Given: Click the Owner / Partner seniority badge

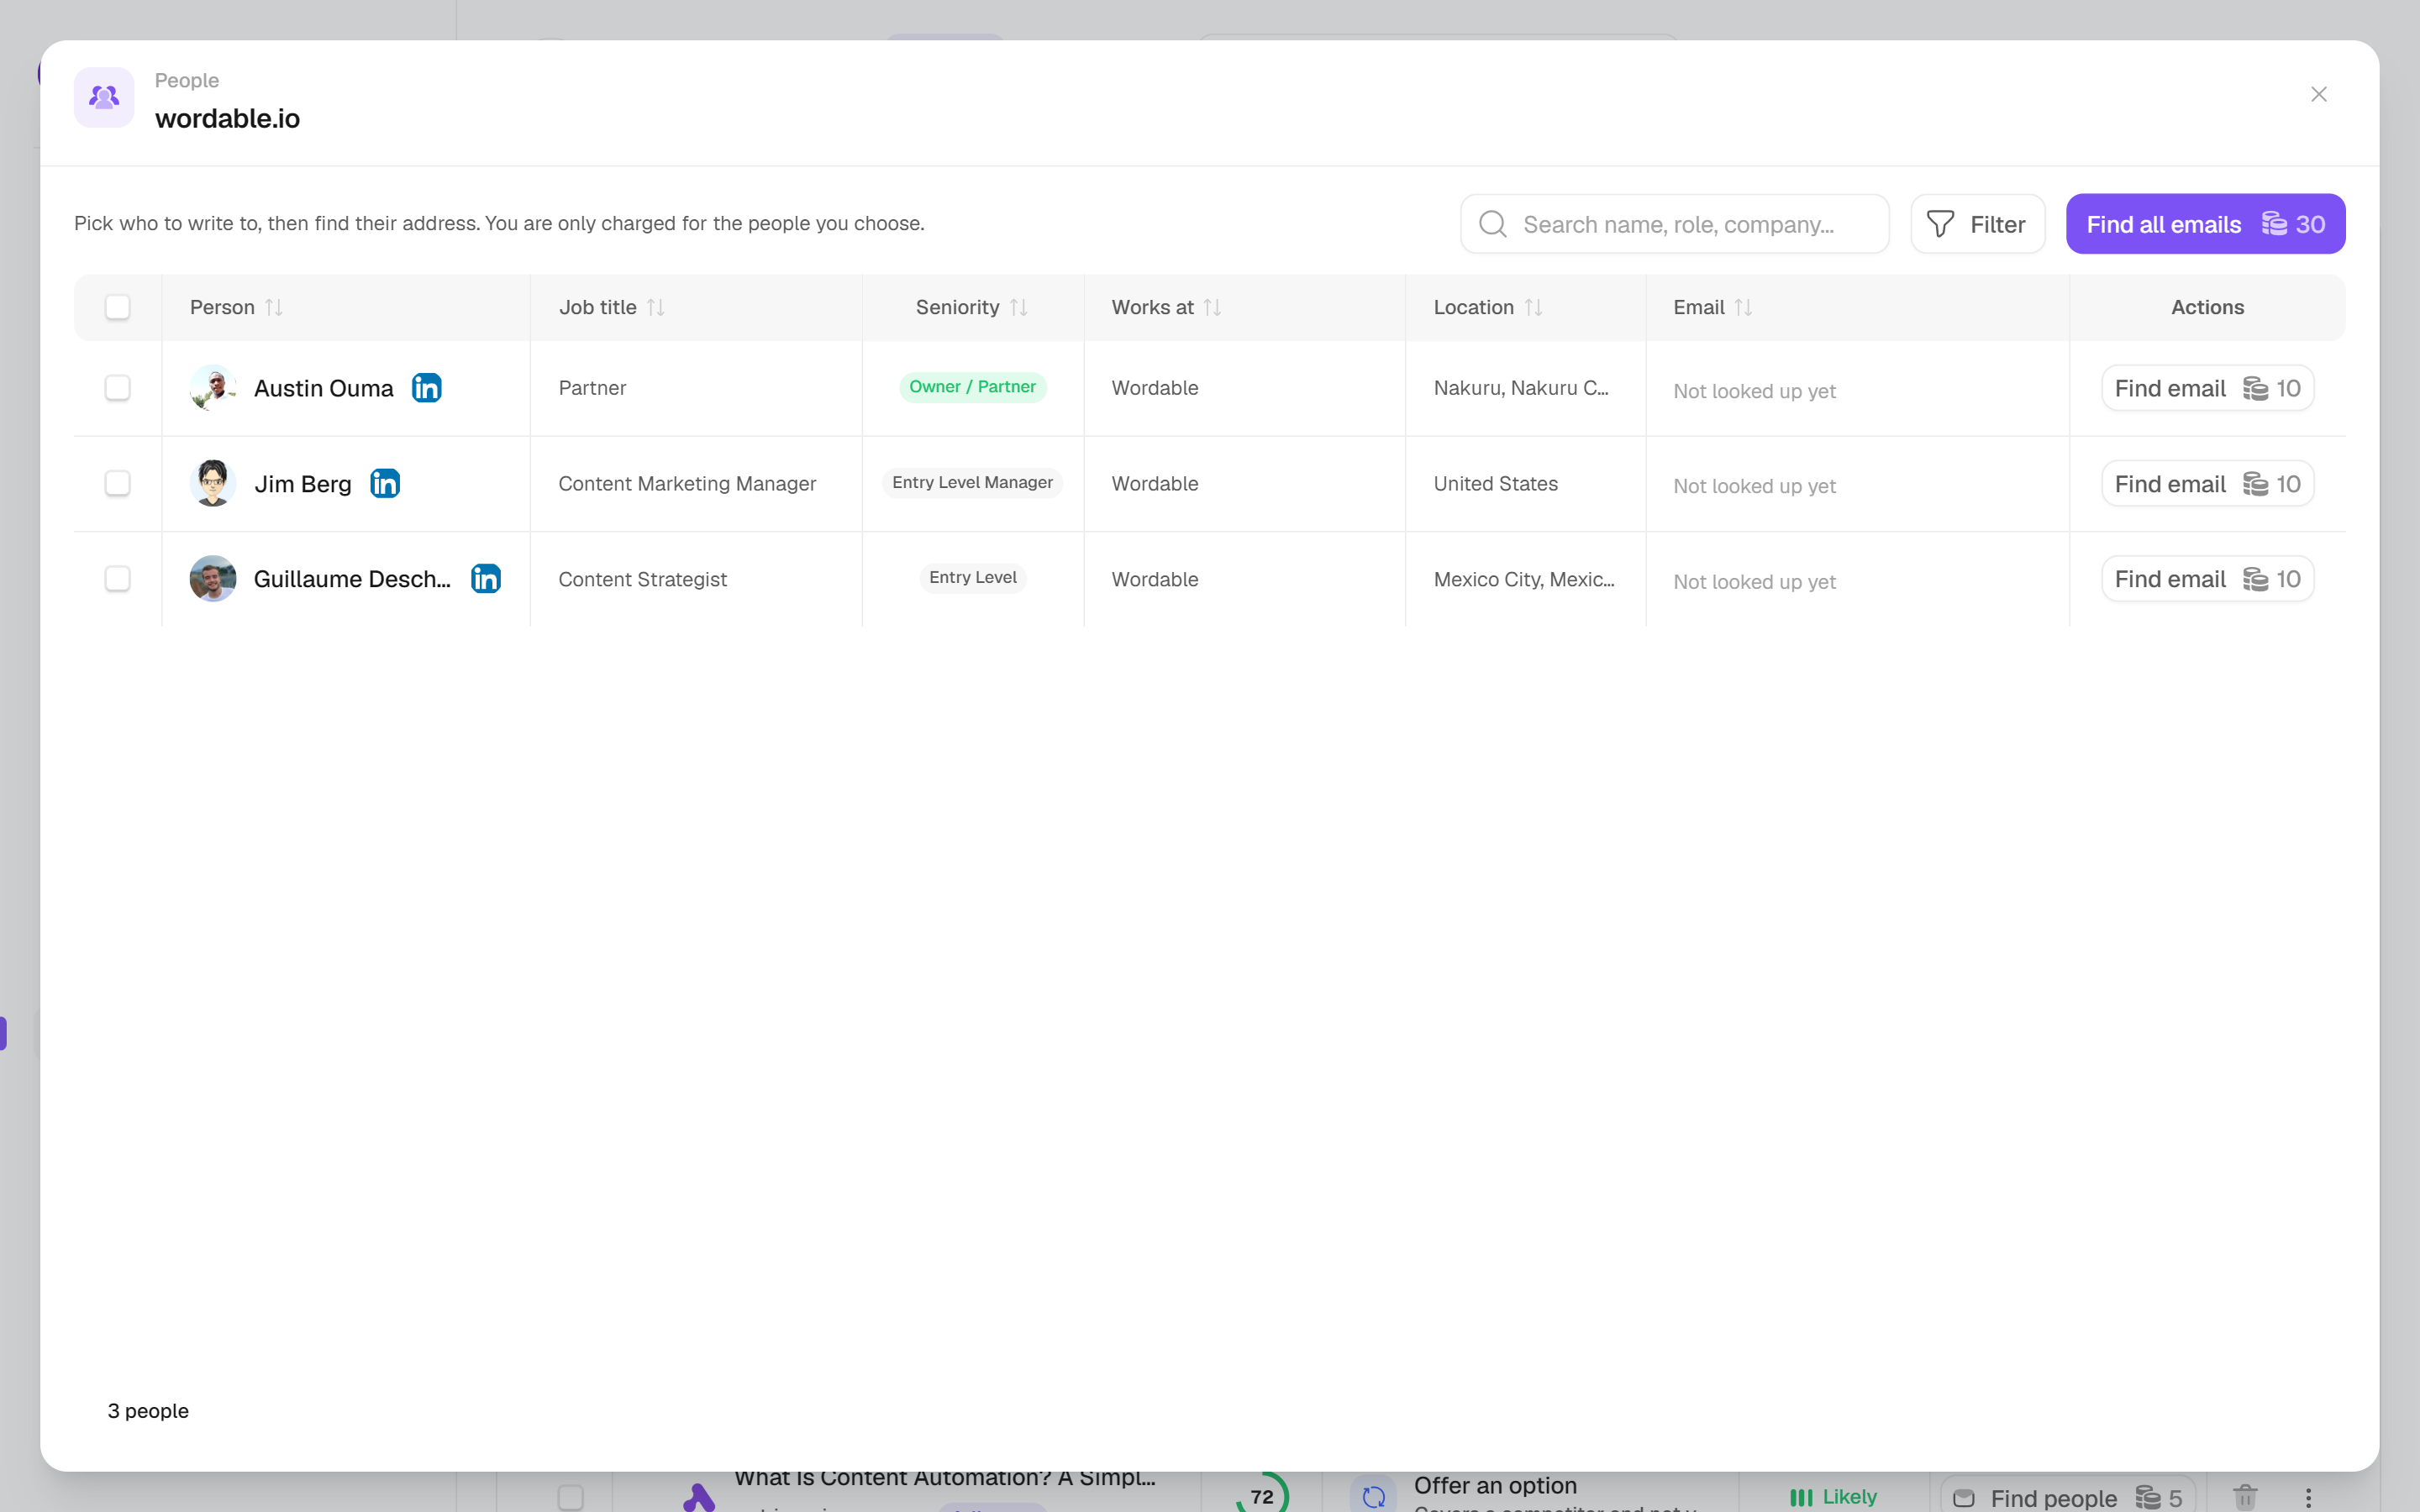Looking at the screenshot, I should [x=972, y=387].
